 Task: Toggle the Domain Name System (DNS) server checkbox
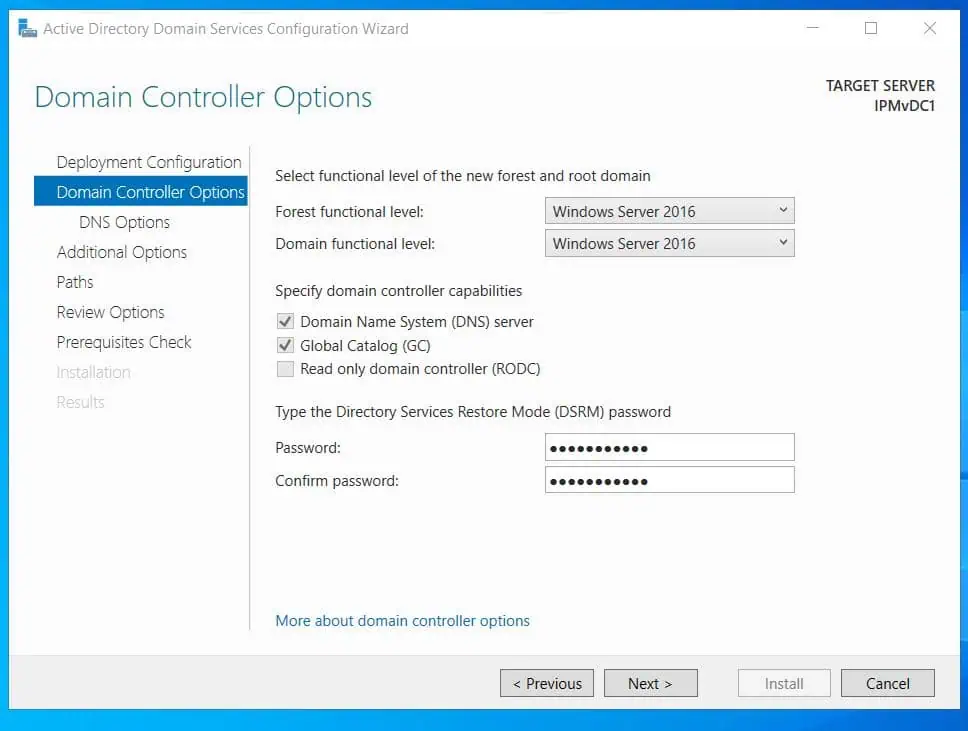click(x=285, y=322)
